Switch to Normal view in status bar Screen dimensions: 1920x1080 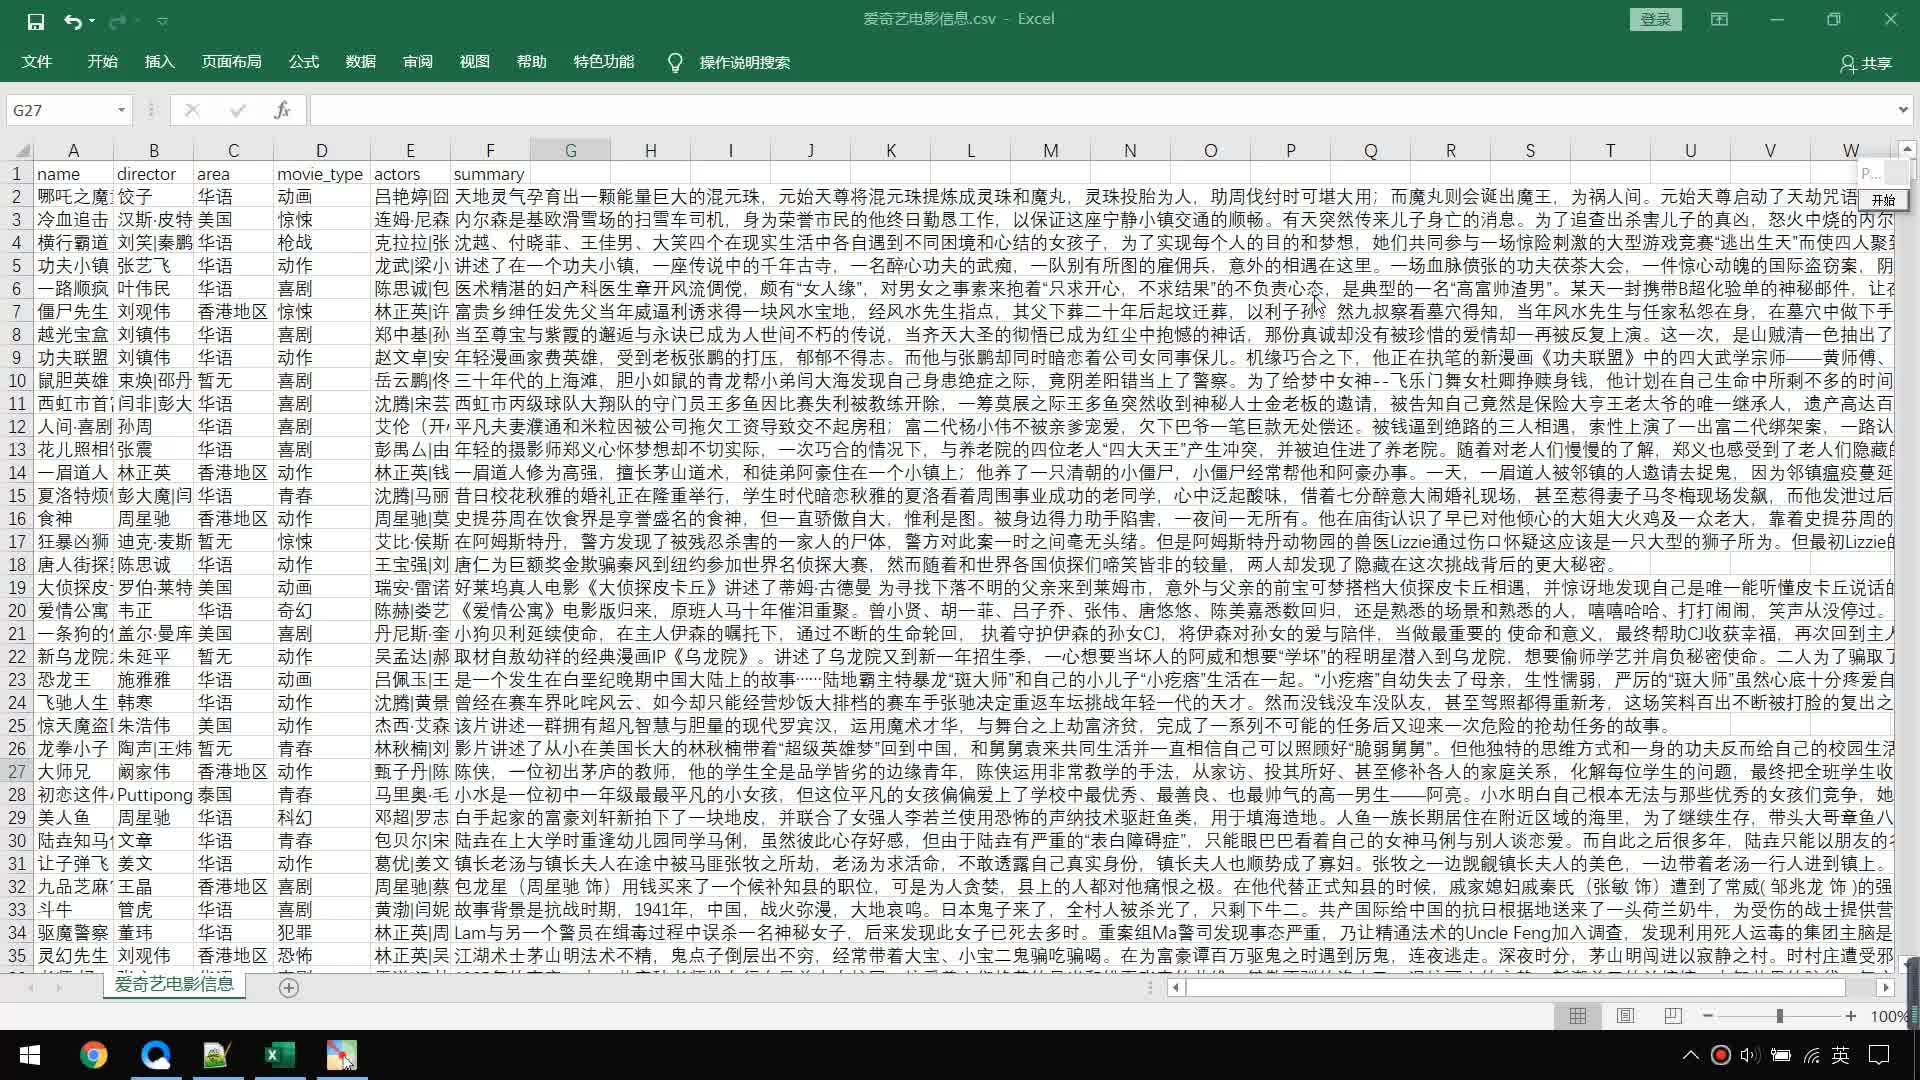[x=1578, y=1016]
